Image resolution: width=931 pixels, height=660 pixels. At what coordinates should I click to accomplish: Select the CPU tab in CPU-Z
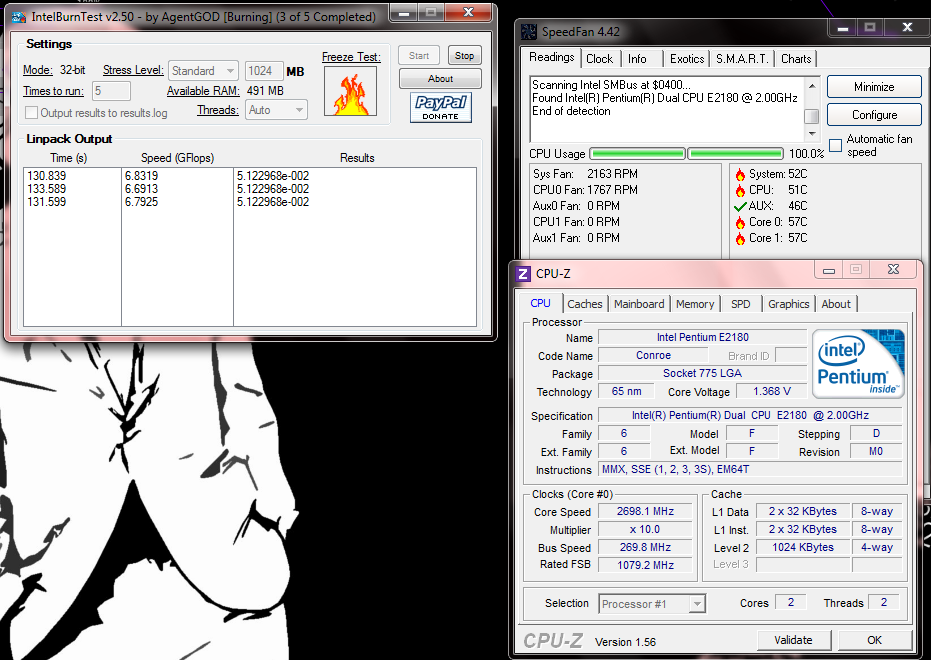[x=540, y=303]
